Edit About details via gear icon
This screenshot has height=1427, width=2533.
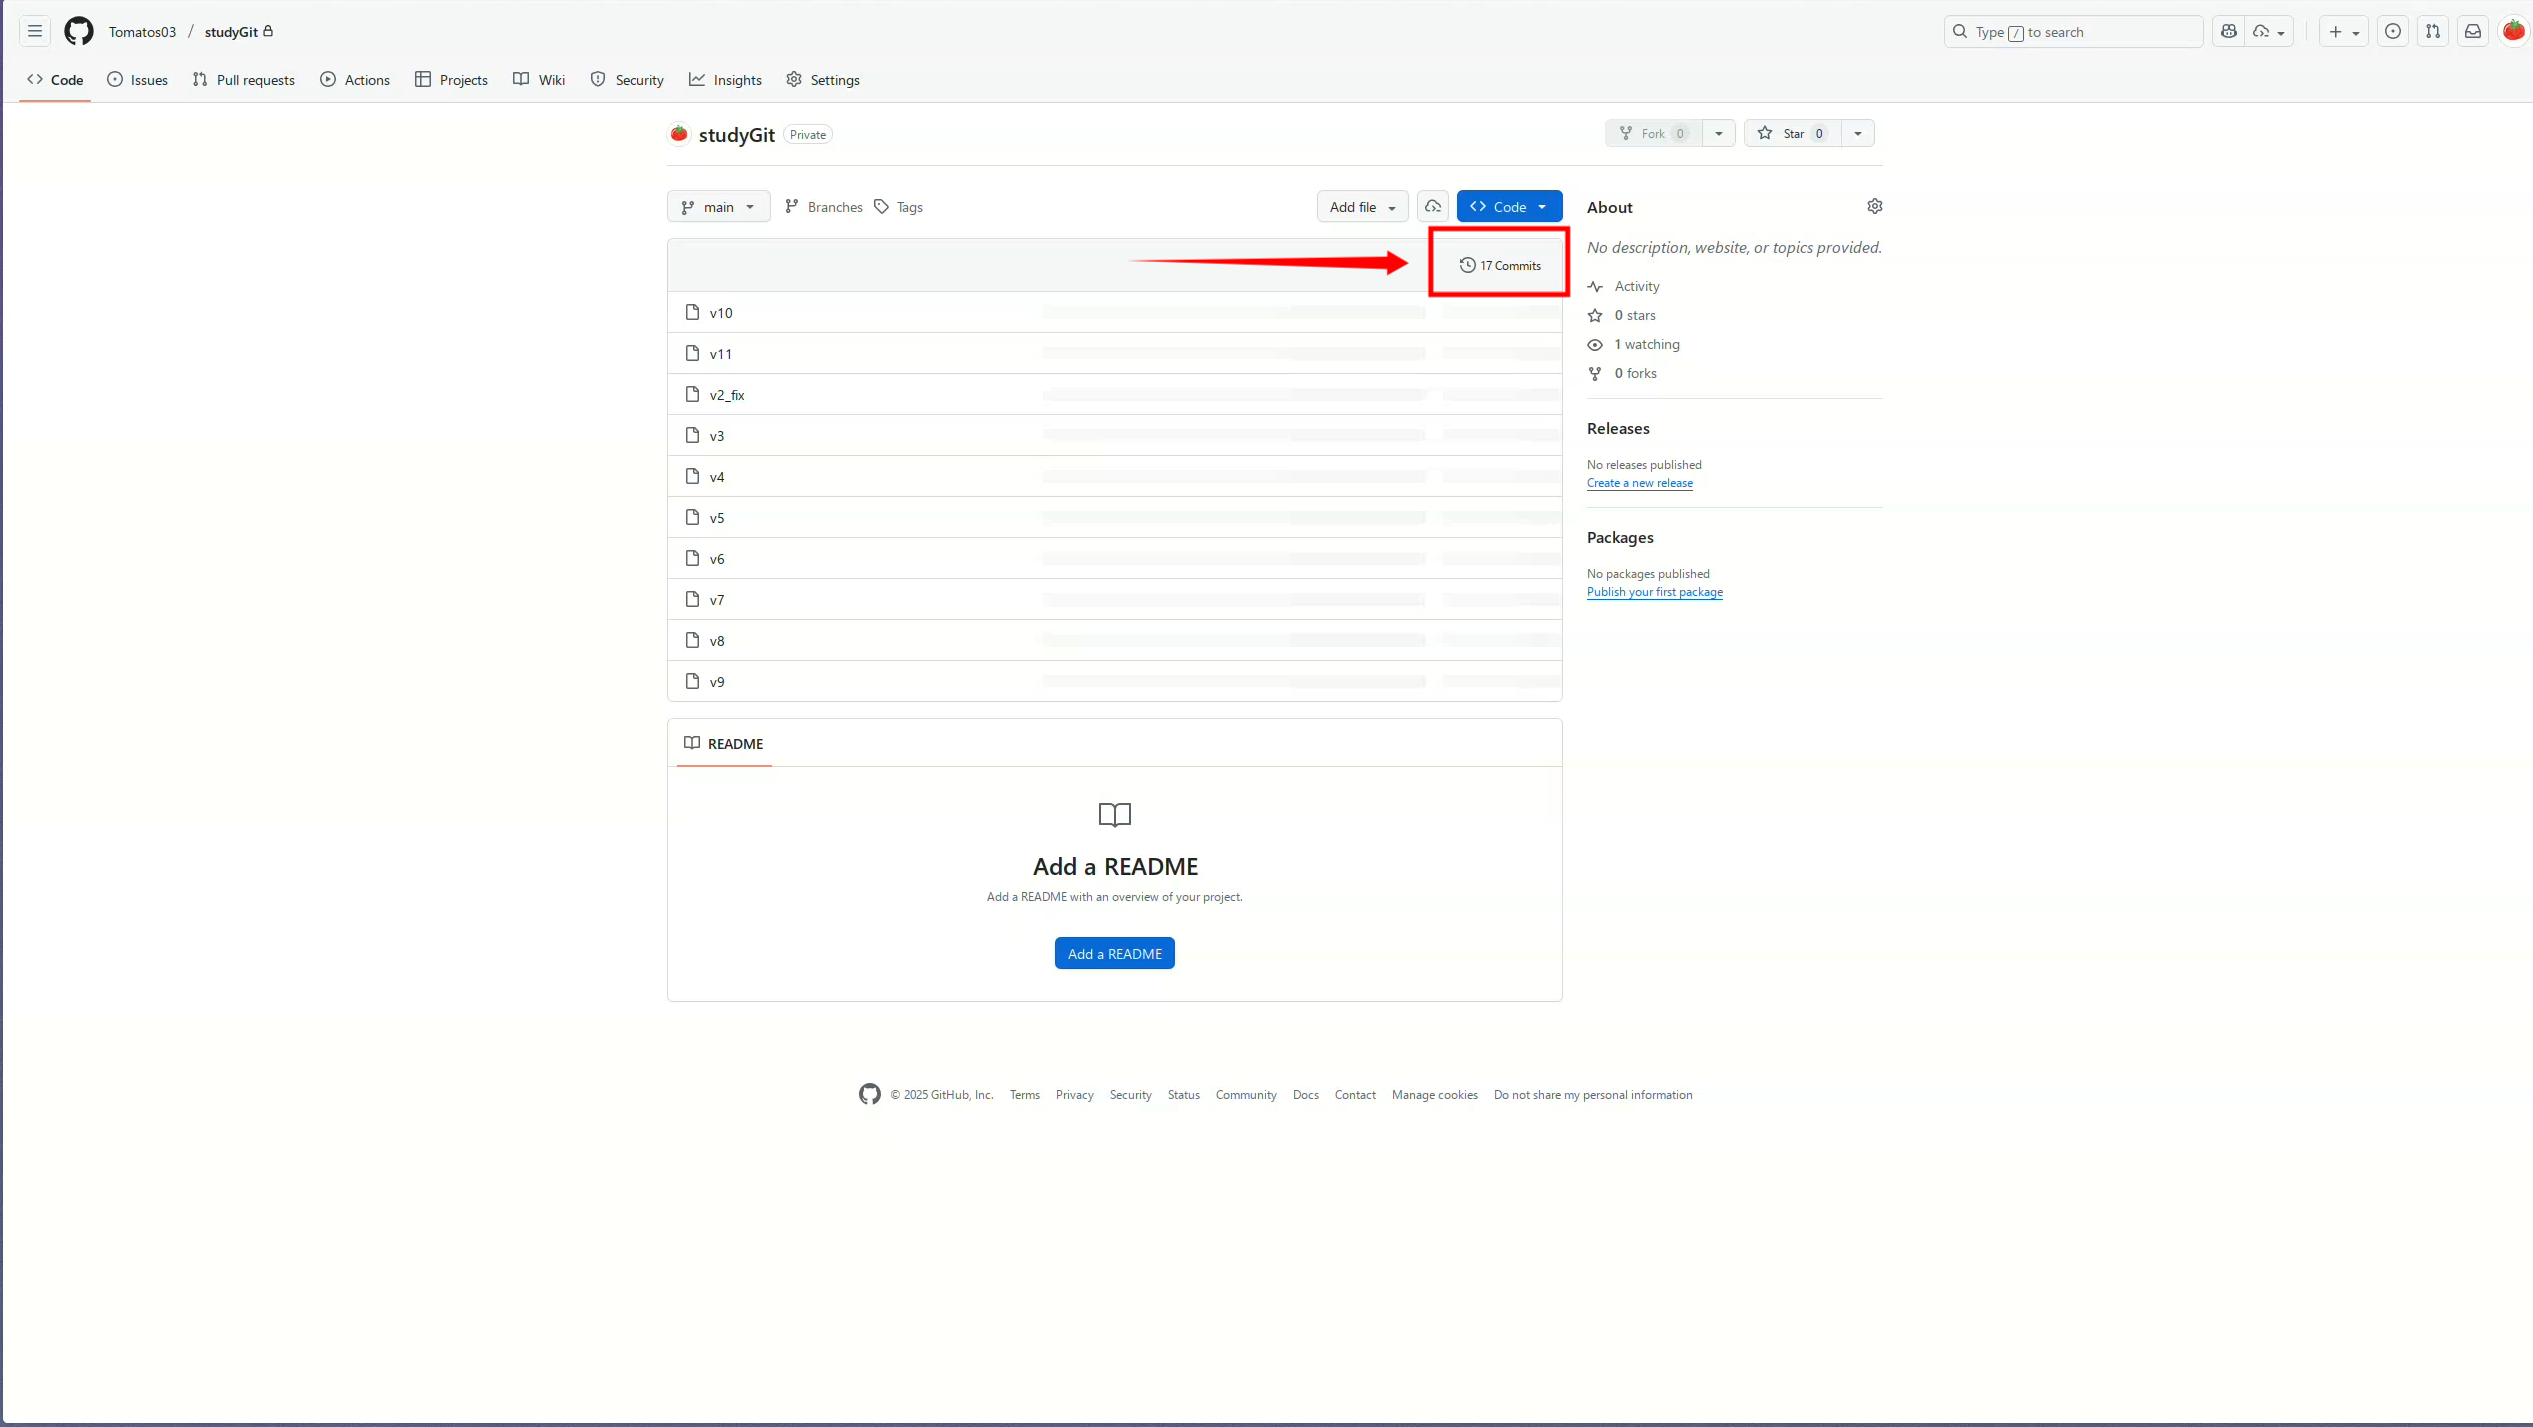[x=1875, y=206]
